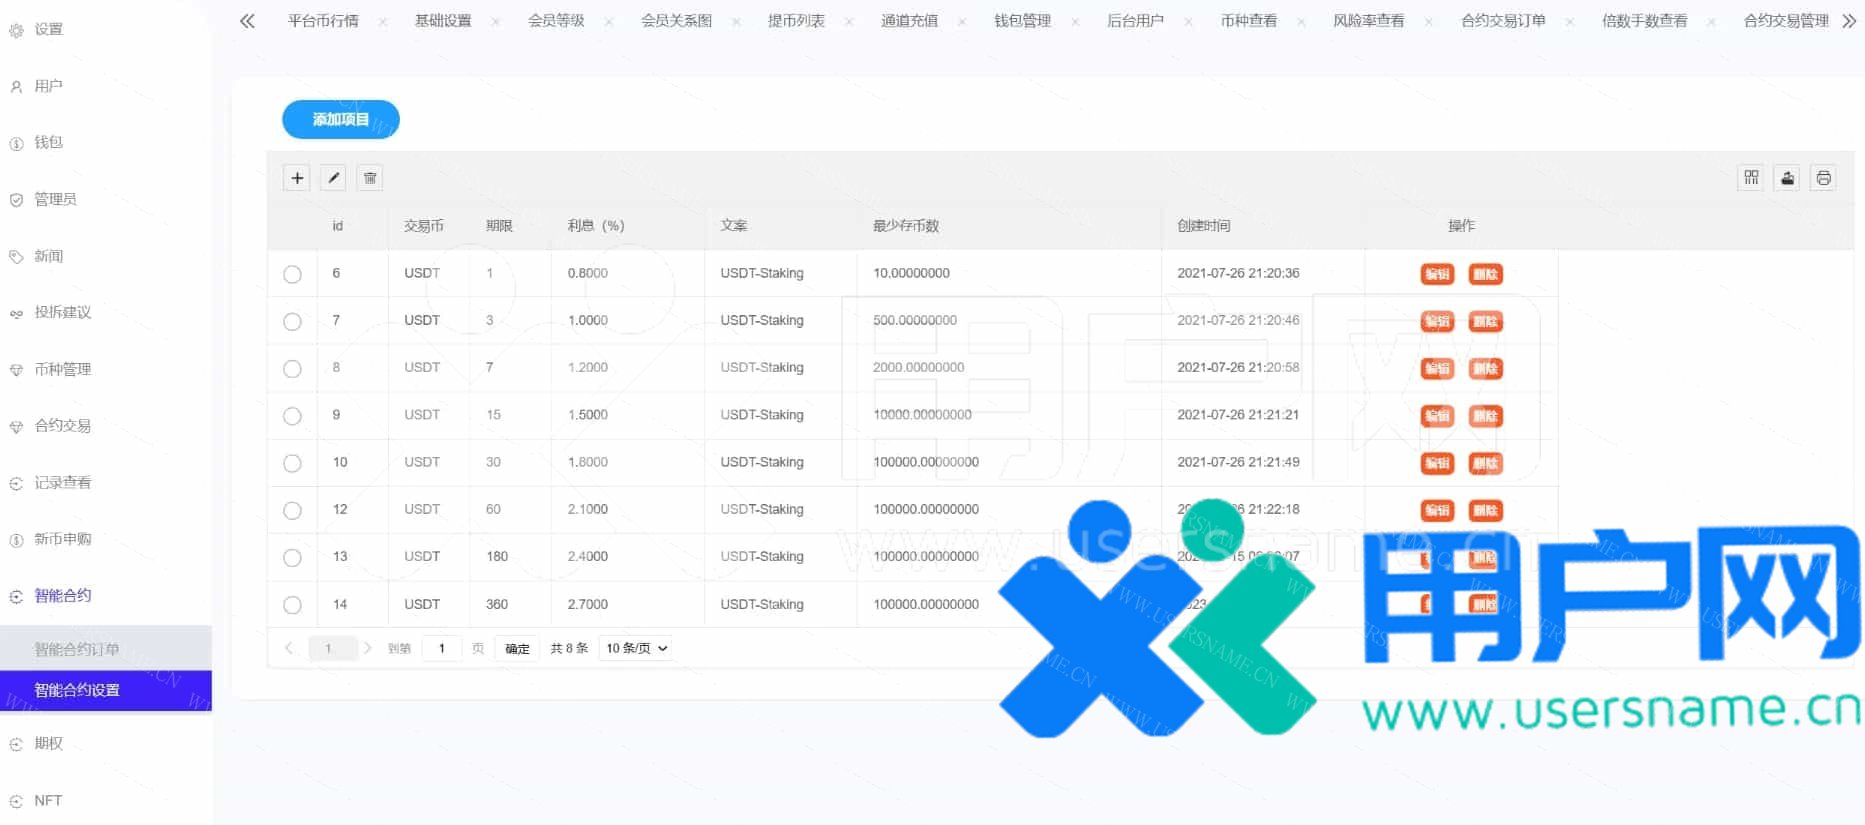Expand the 智能合约 sidebar menu
This screenshot has height=825, width=1865.
(x=62, y=596)
